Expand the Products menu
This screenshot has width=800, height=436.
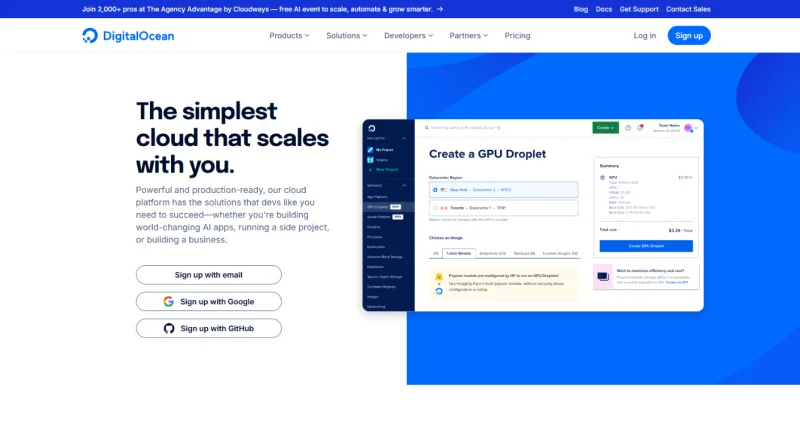click(x=289, y=36)
